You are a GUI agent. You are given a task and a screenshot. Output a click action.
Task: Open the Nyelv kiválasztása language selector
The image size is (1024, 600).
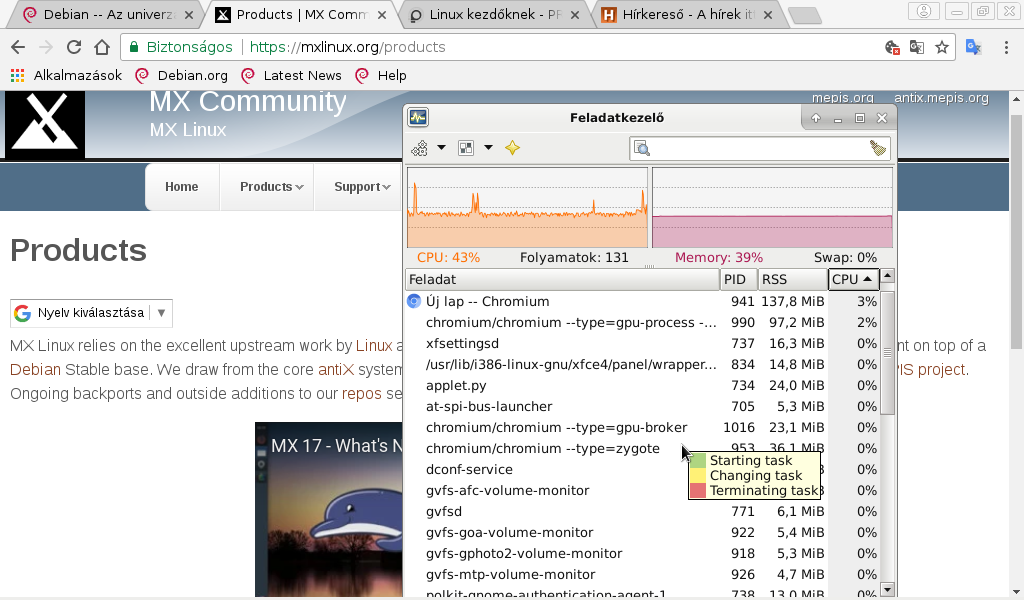tap(91, 313)
